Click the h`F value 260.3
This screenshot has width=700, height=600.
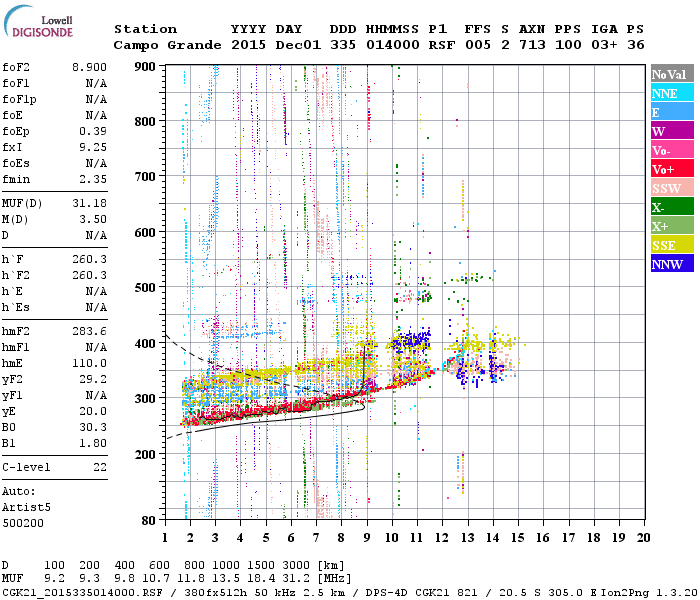coord(89,259)
